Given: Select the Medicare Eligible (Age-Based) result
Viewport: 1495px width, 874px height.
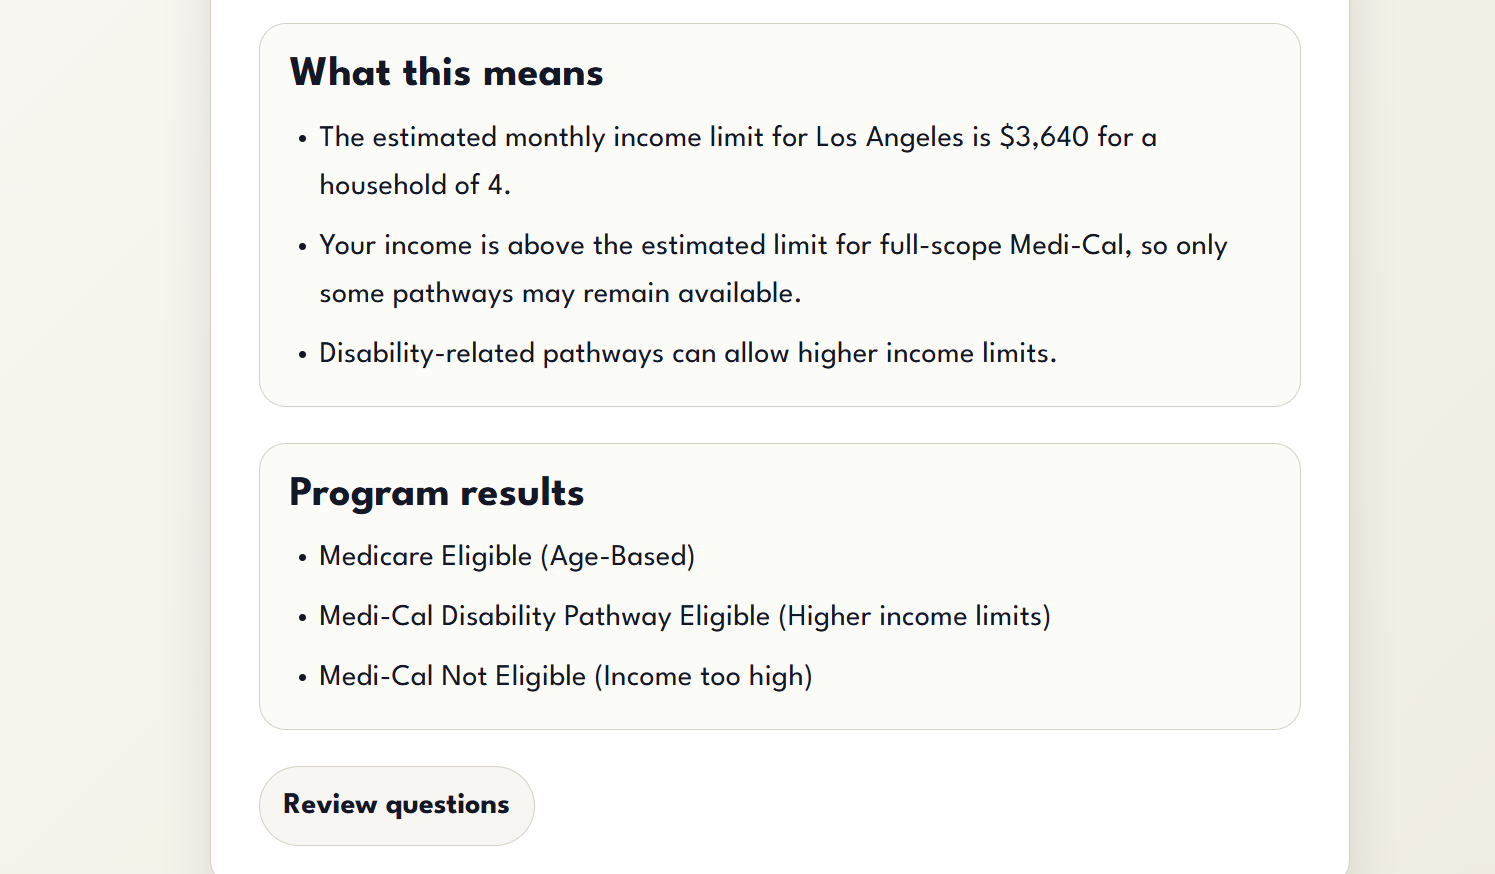Looking at the screenshot, I should [x=507, y=556].
